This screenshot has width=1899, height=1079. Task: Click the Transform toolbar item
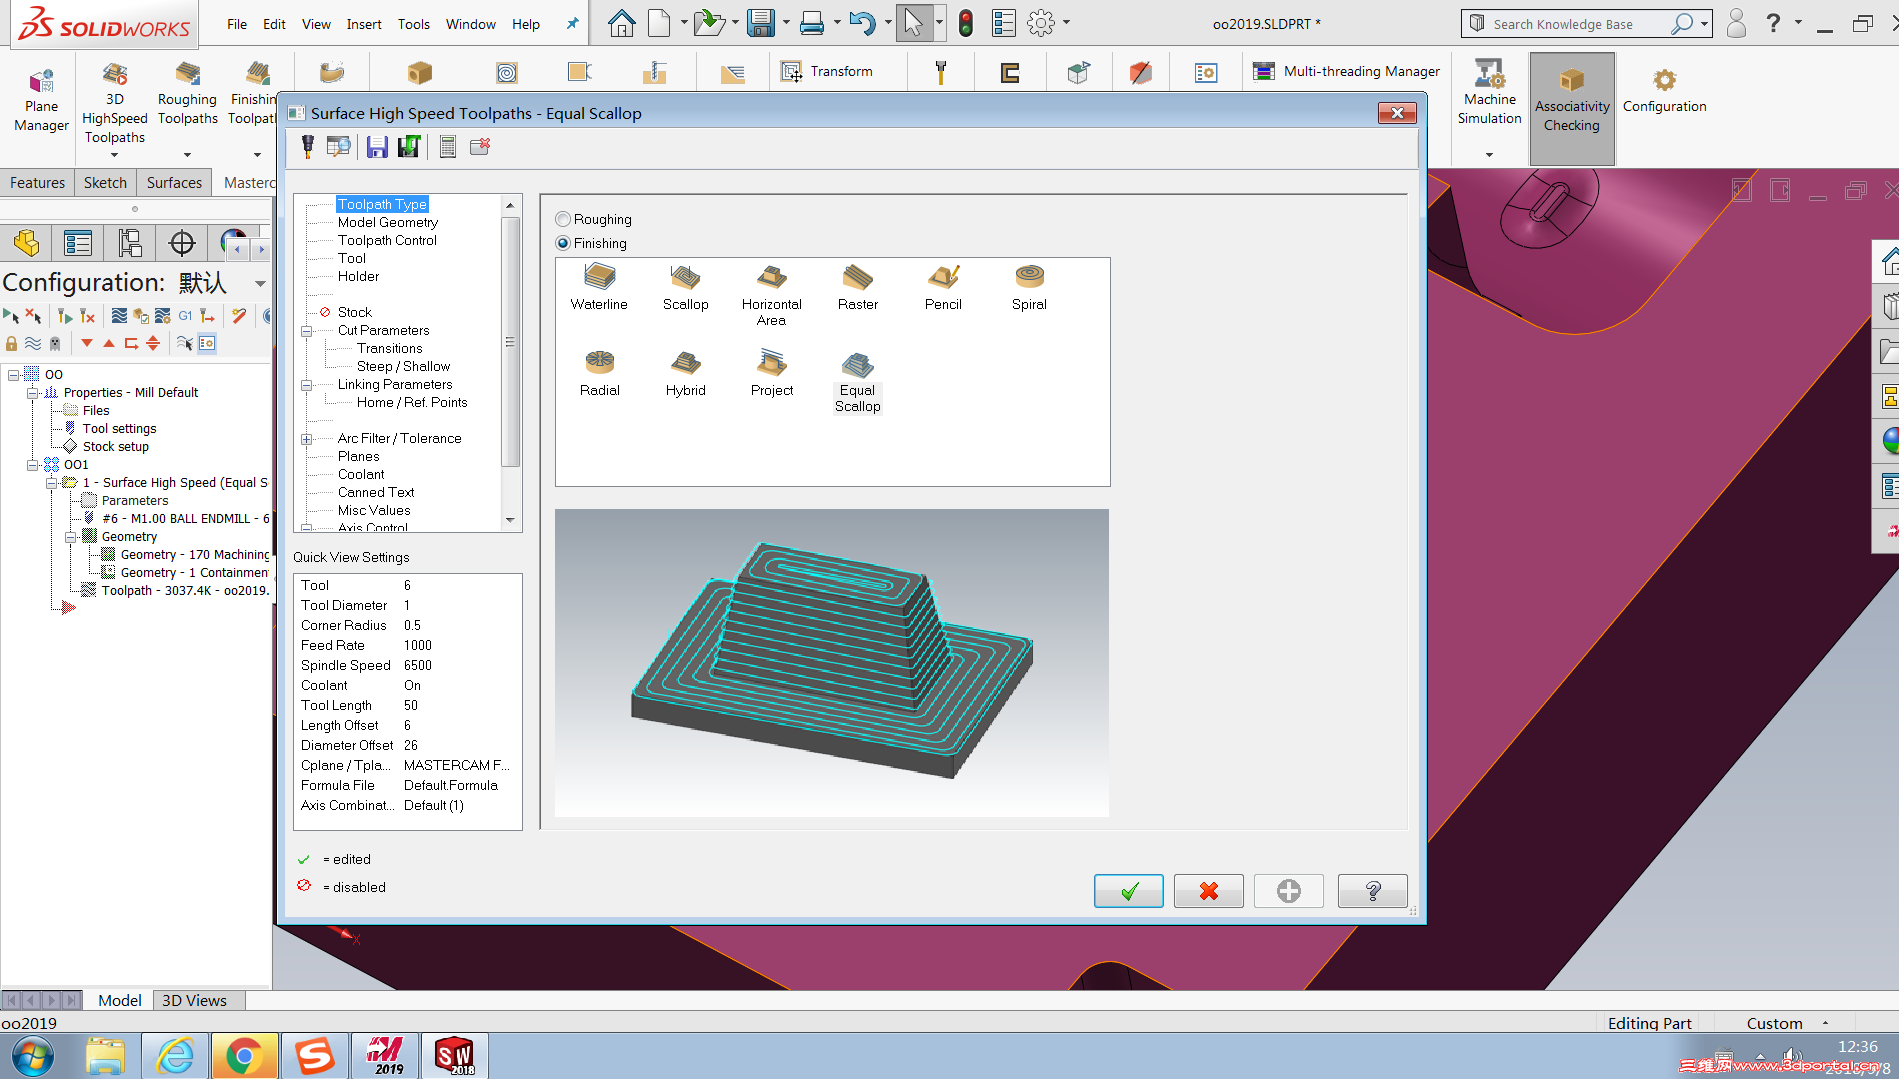(826, 71)
